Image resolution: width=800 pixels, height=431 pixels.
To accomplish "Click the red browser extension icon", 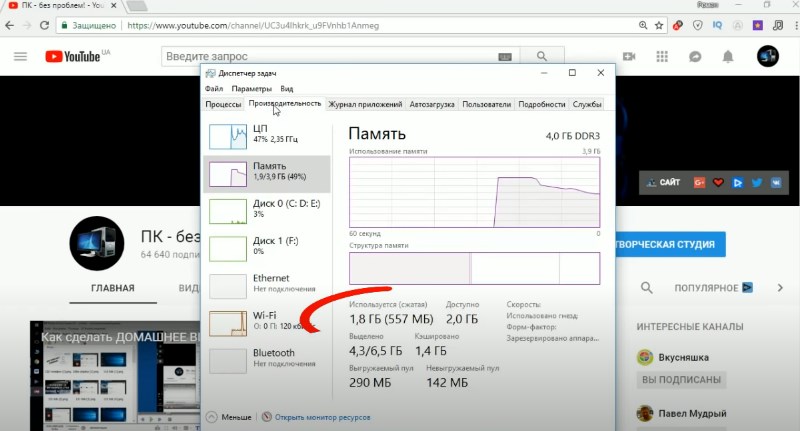I will point(678,26).
